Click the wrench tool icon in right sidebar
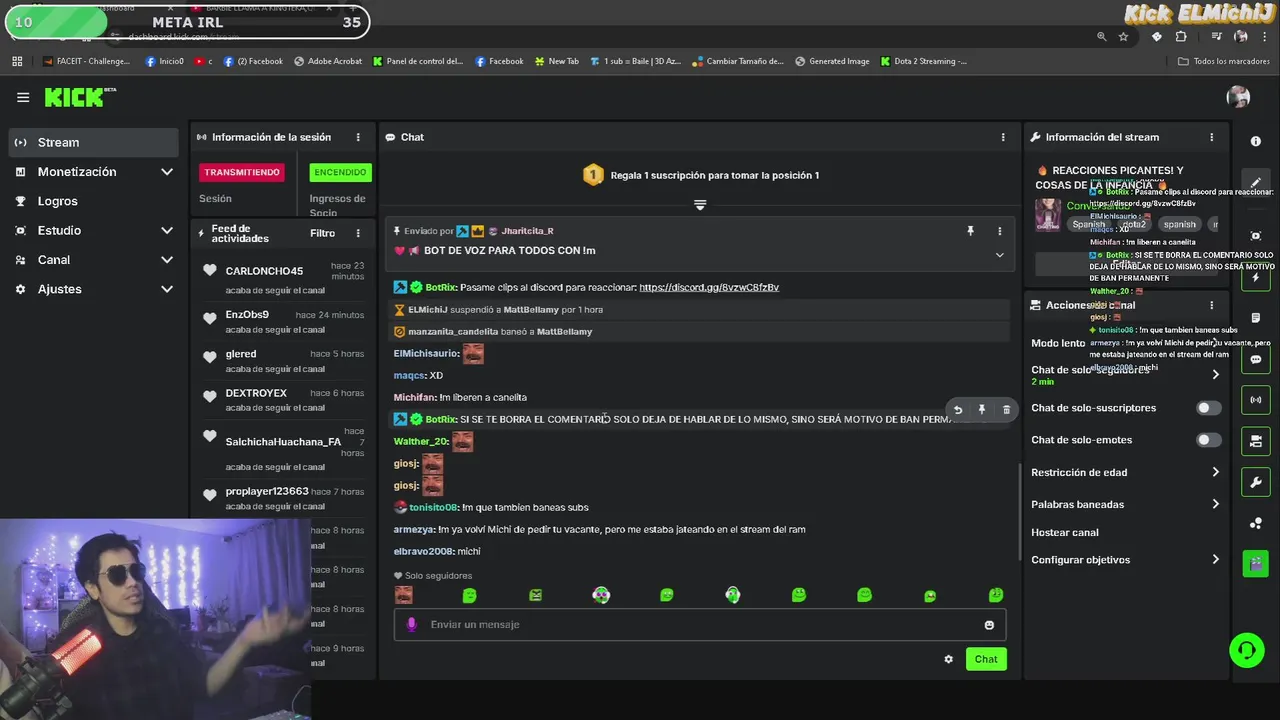1280x720 pixels. pos(1256,482)
